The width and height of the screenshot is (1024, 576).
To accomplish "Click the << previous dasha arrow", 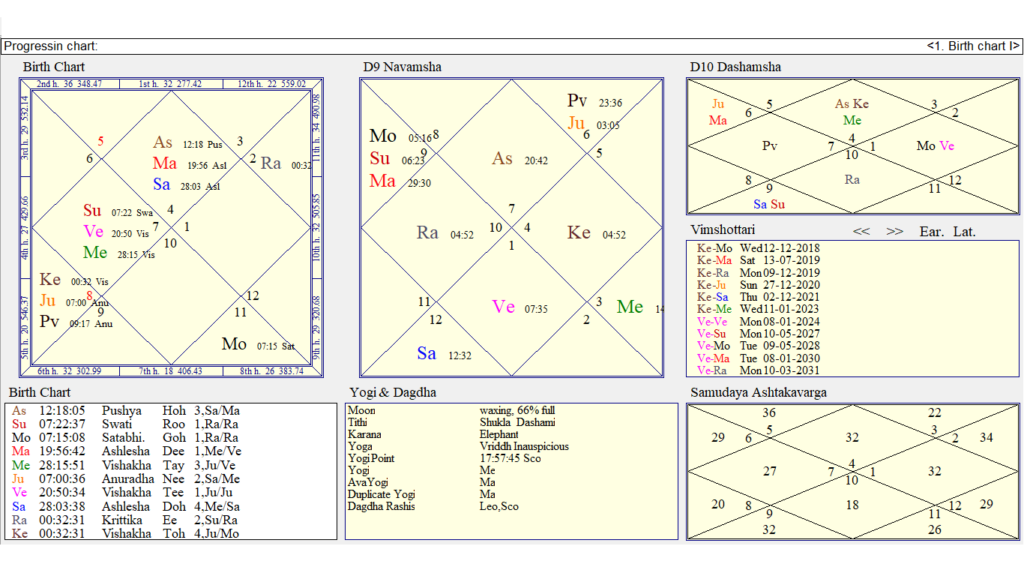I will pyautogui.click(x=860, y=231).
